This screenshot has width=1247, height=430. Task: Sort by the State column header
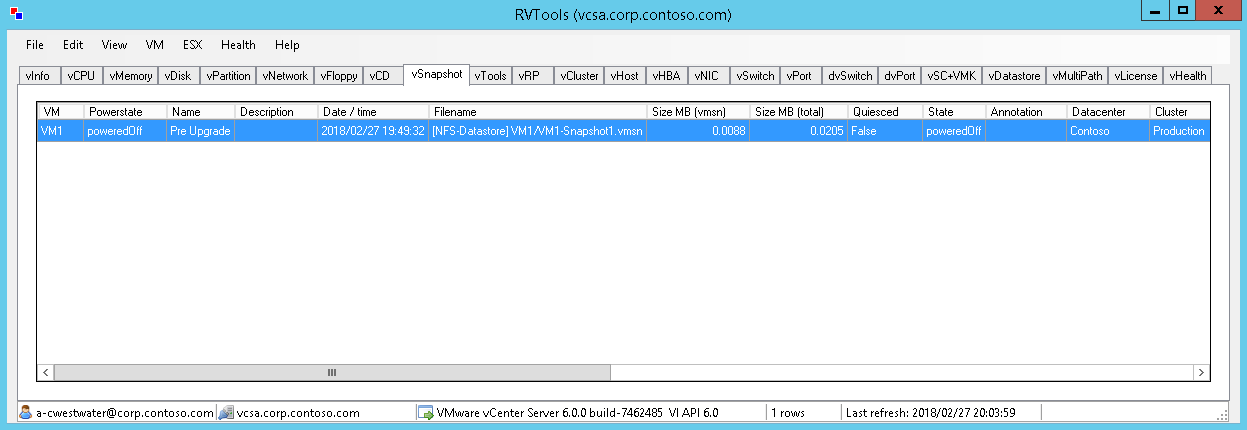954,112
